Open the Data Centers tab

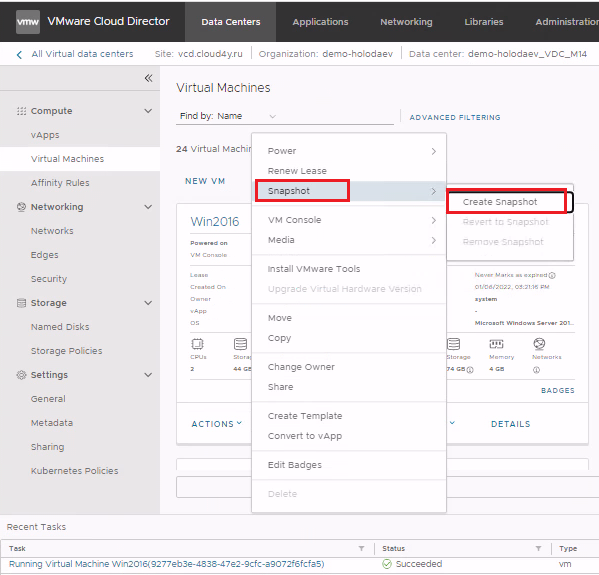click(231, 22)
